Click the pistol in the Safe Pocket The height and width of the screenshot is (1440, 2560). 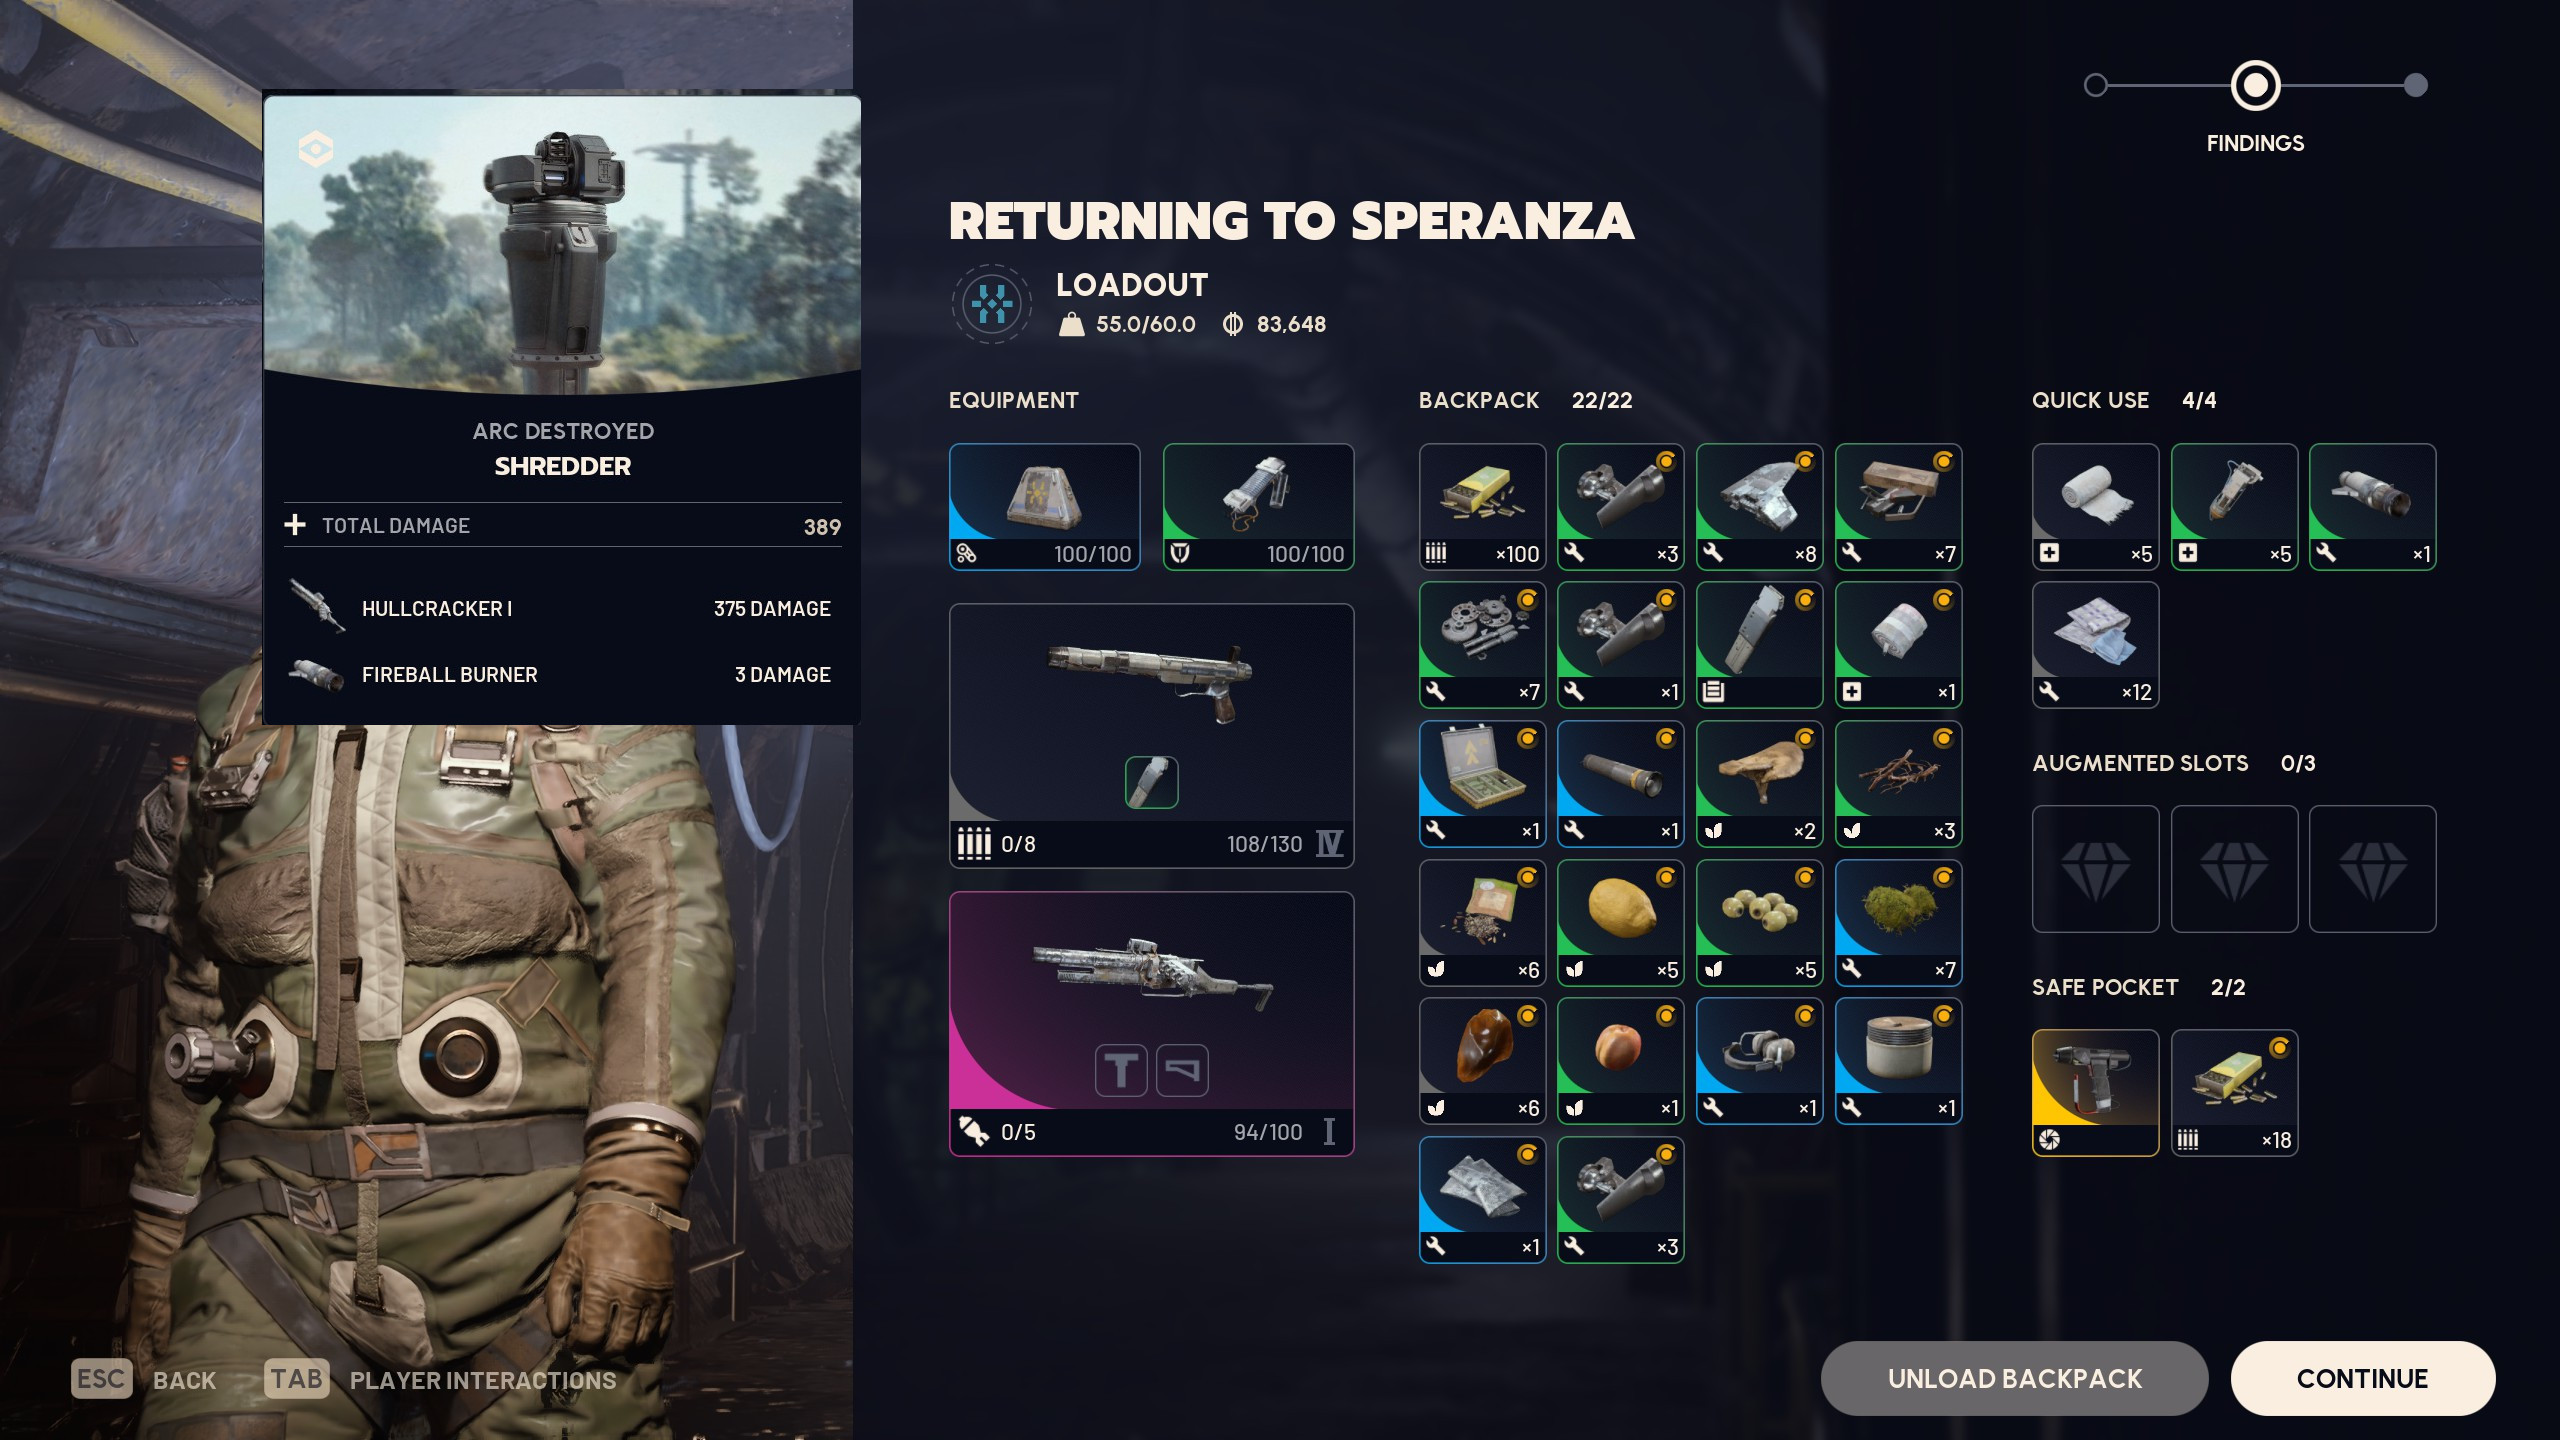(2095, 1093)
